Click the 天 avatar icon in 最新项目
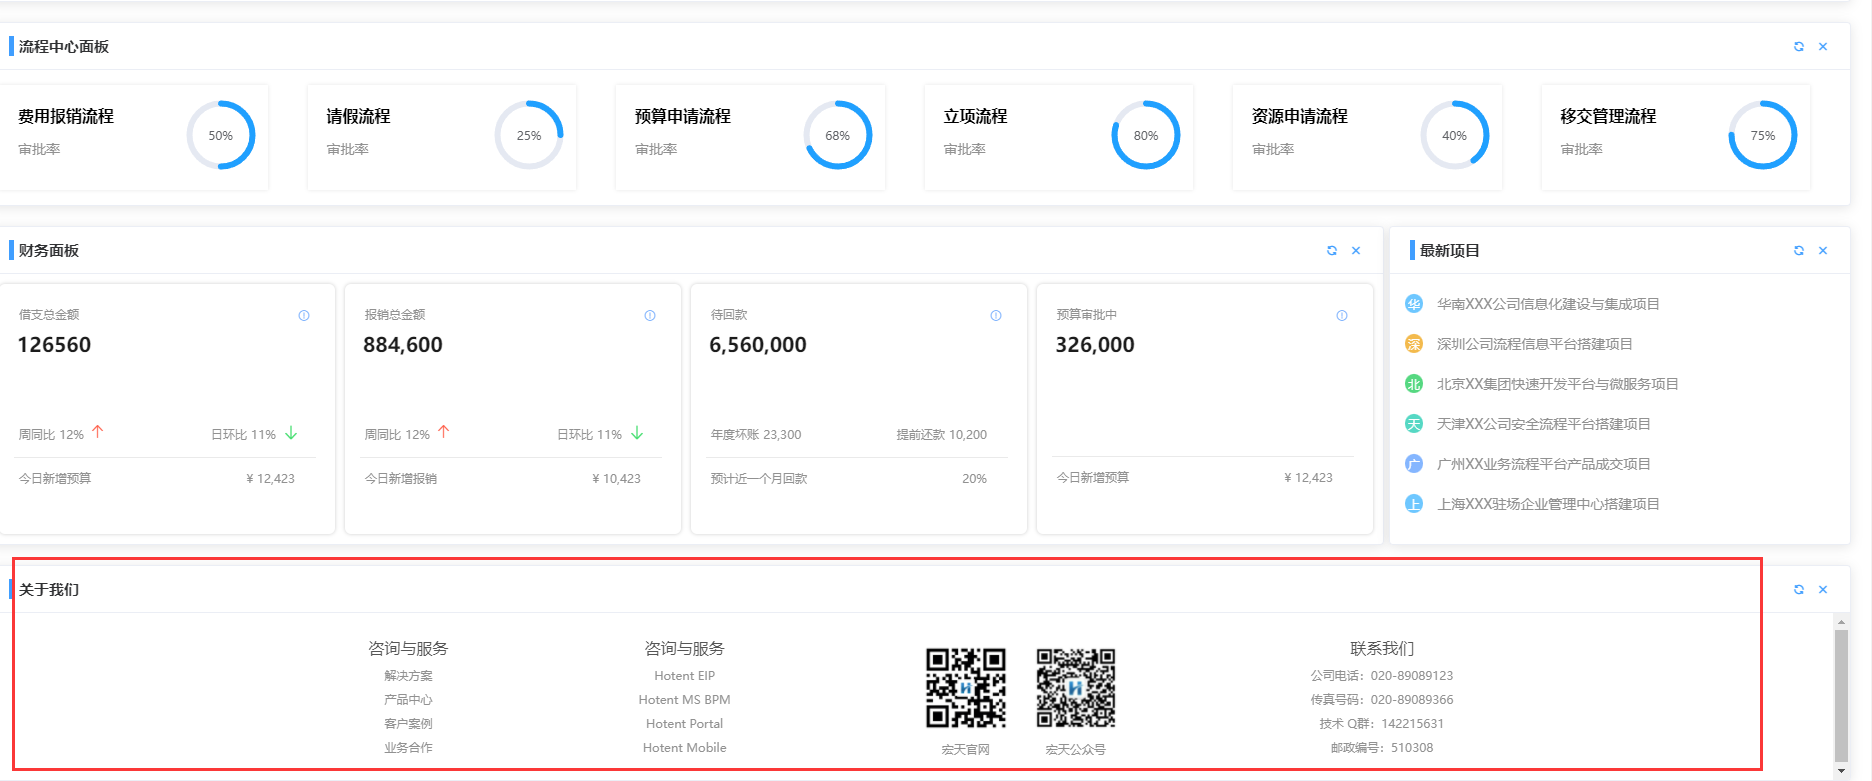Viewport: 1872px width, 781px height. tap(1414, 424)
